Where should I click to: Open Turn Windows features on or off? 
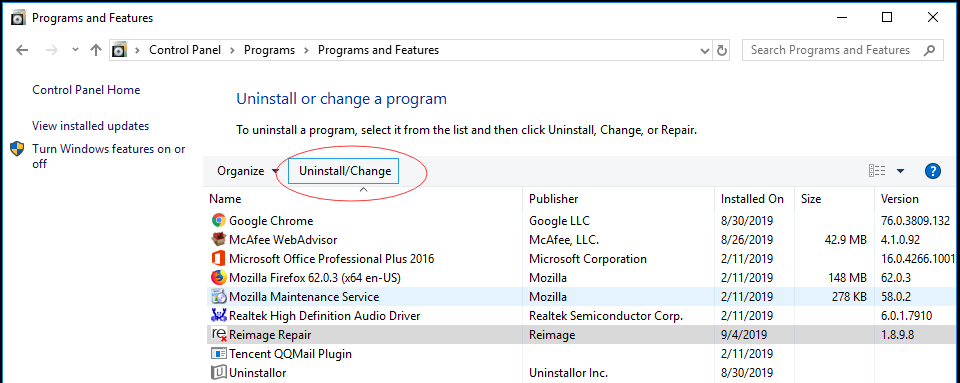(109, 156)
